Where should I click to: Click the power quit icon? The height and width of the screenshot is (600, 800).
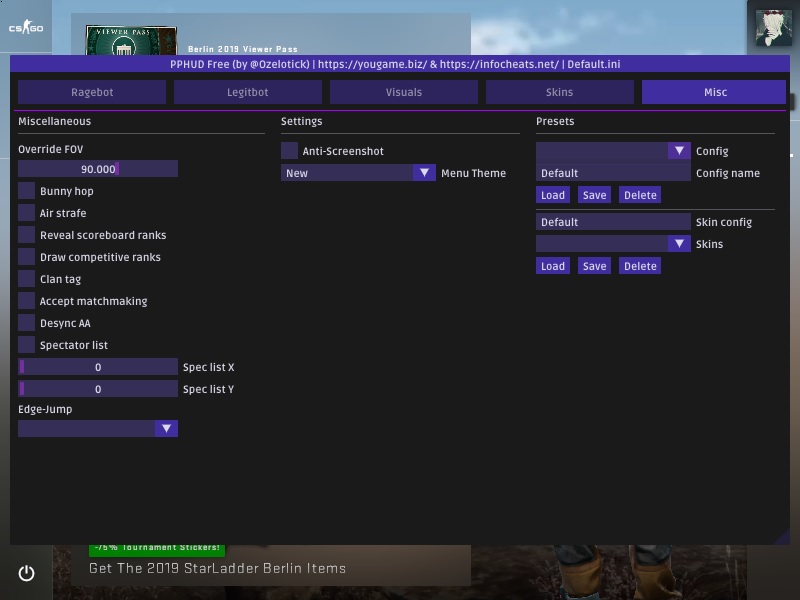click(x=27, y=573)
